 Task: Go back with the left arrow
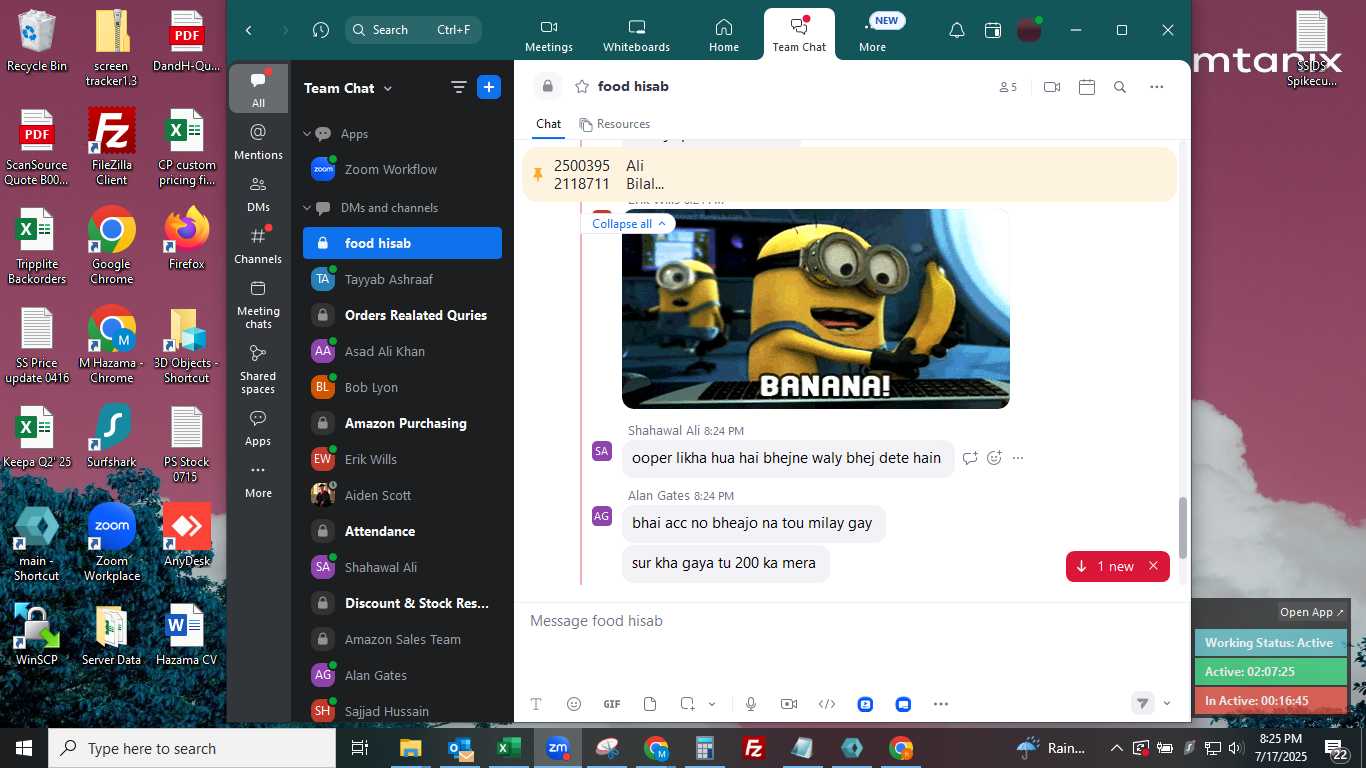[x=249, y=30]
